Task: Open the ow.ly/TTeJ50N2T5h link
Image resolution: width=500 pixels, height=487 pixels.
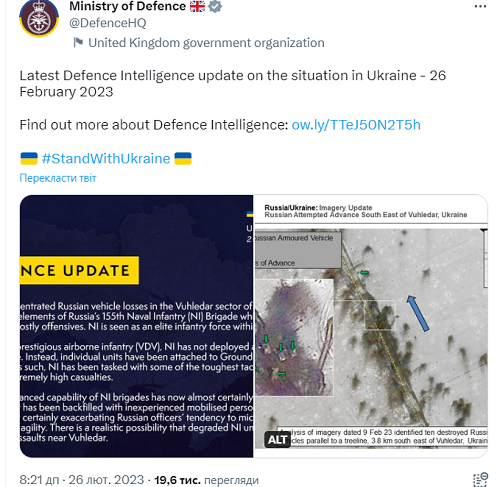Action: point(356,125)
